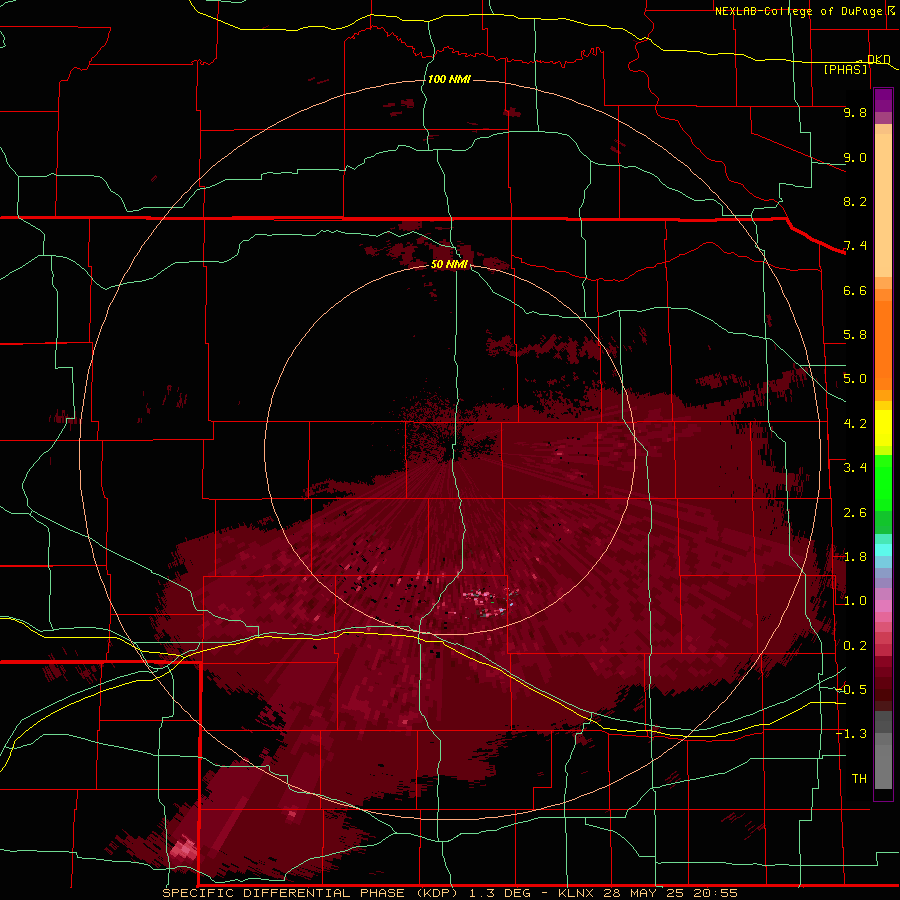Viewport: 900px width, 900px height.
Task: Click the 7.4 value on the legend
Action: [x=855, y=246]
